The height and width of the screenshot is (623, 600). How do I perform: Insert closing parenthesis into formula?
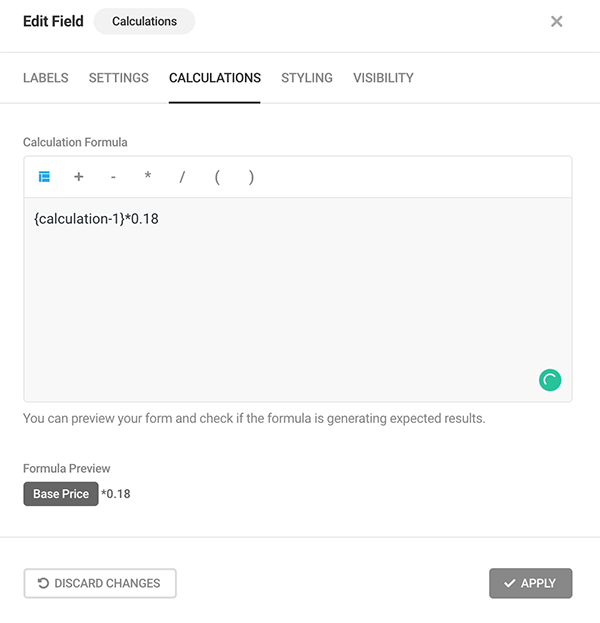click(251, 177)
